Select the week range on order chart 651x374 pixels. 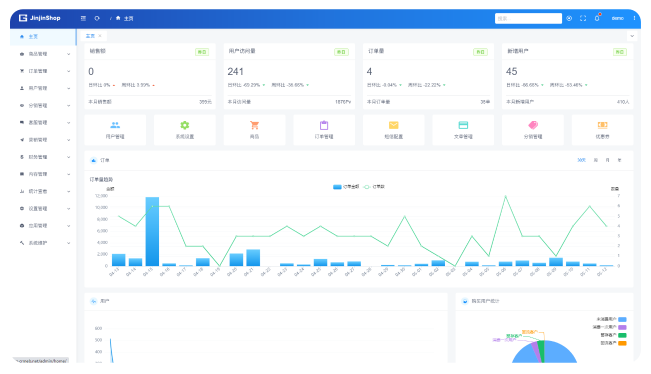pos(596,160)
